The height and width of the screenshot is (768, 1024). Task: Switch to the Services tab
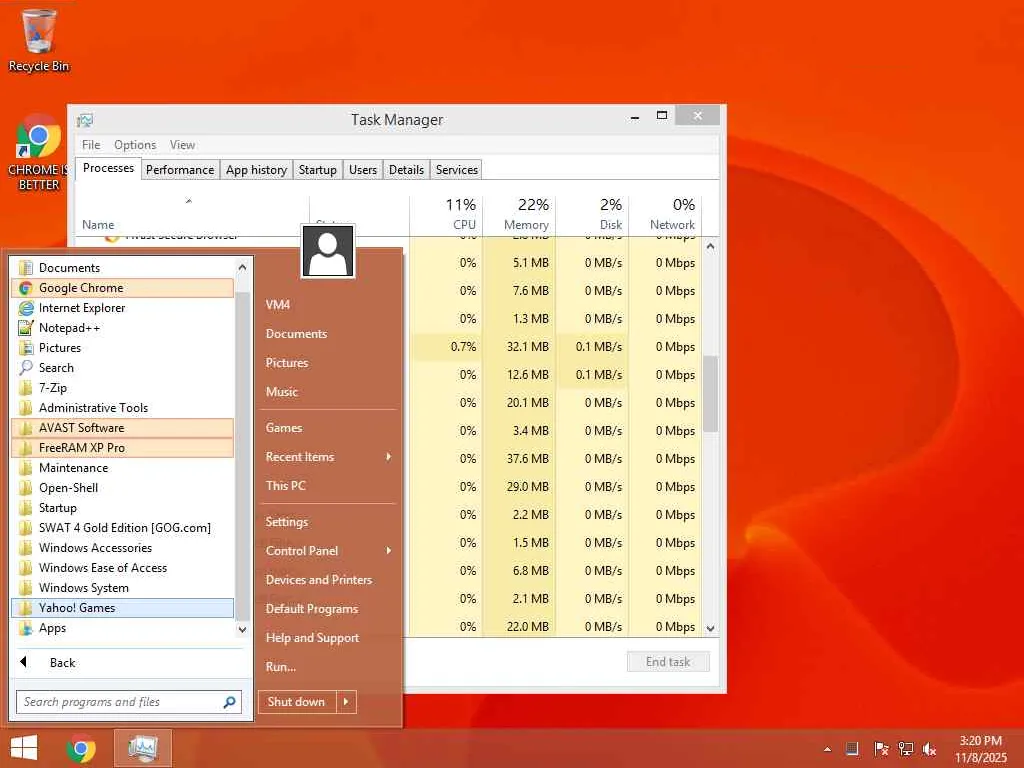(456, 170)
